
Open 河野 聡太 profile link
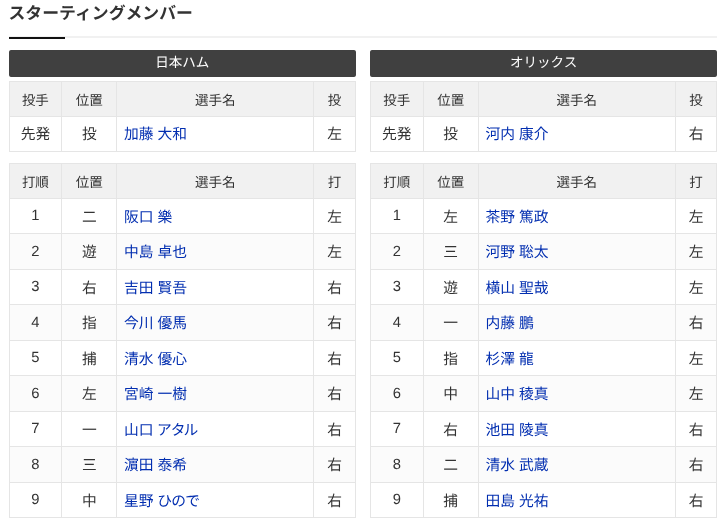[517, 252]
